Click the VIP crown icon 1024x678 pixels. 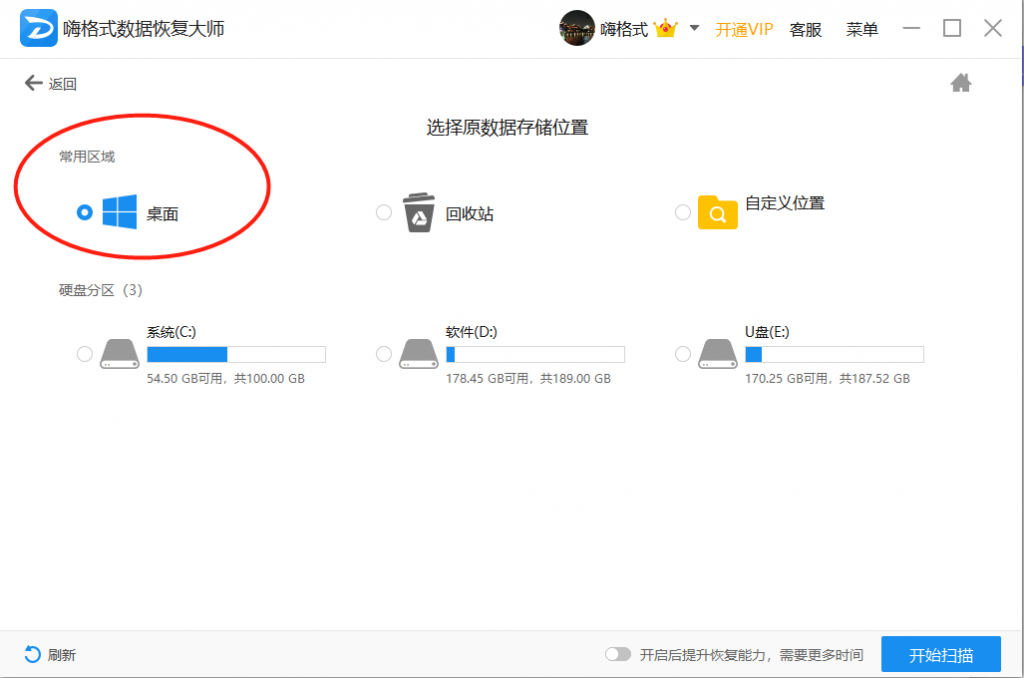click(x=665, y=28)
